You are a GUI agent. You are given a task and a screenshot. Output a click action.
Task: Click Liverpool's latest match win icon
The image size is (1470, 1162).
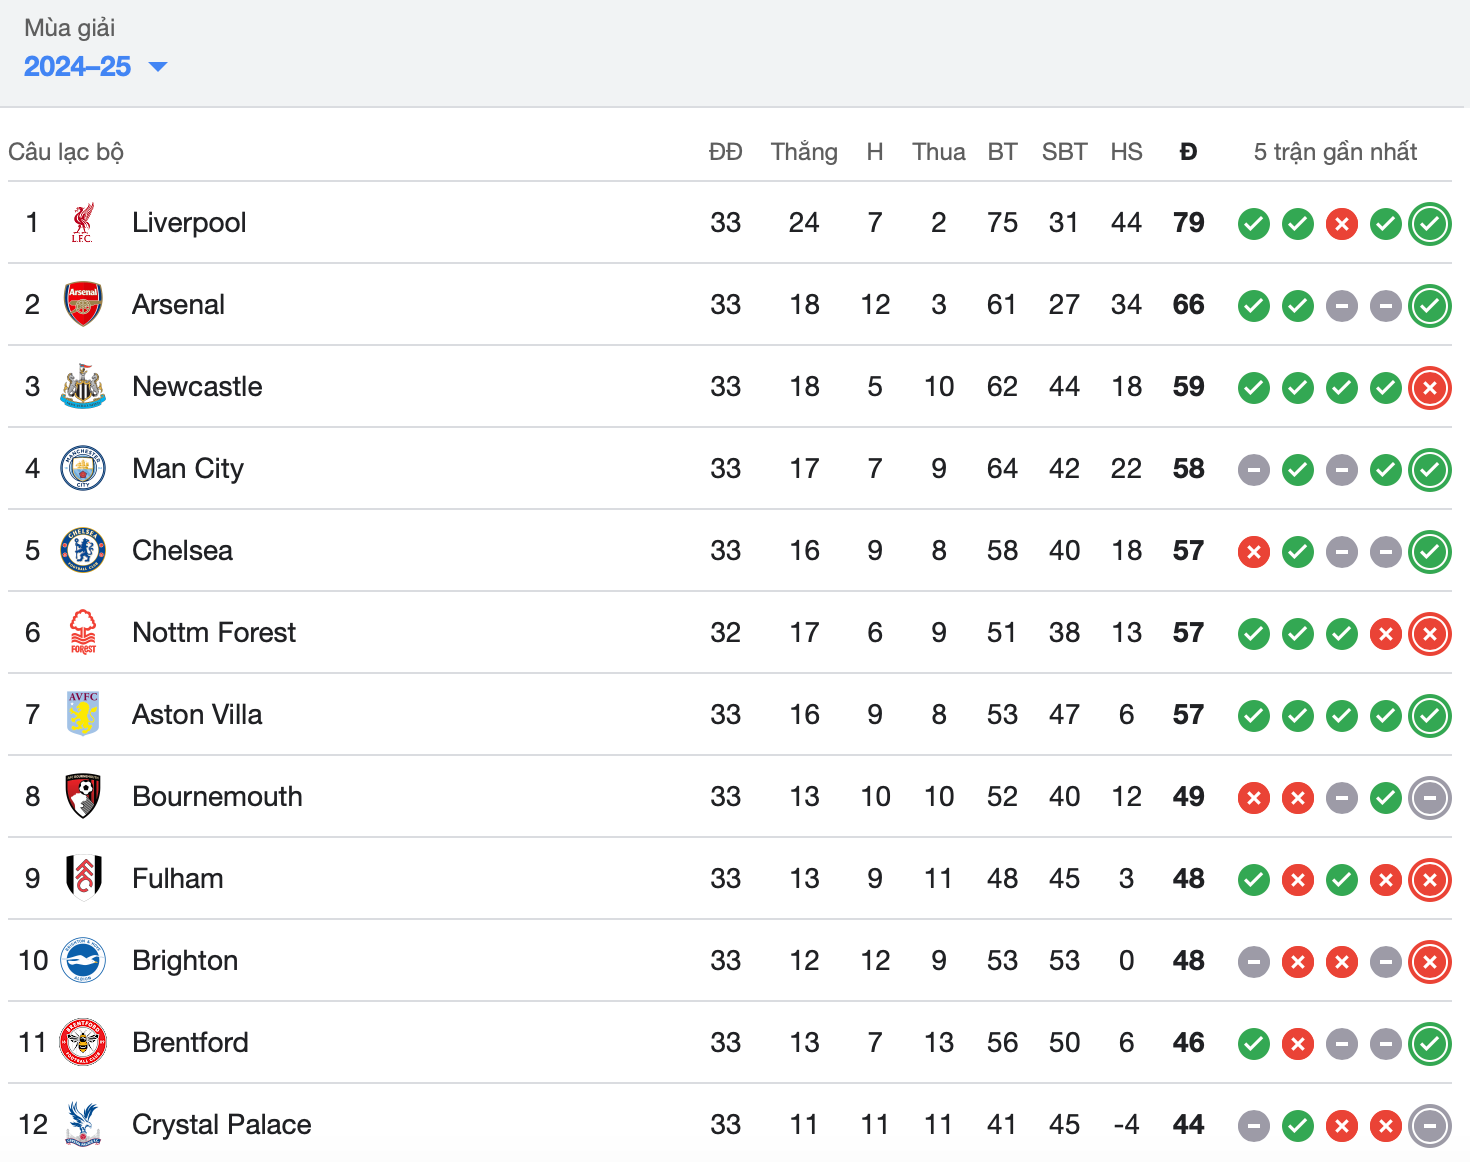(1430, 224)
